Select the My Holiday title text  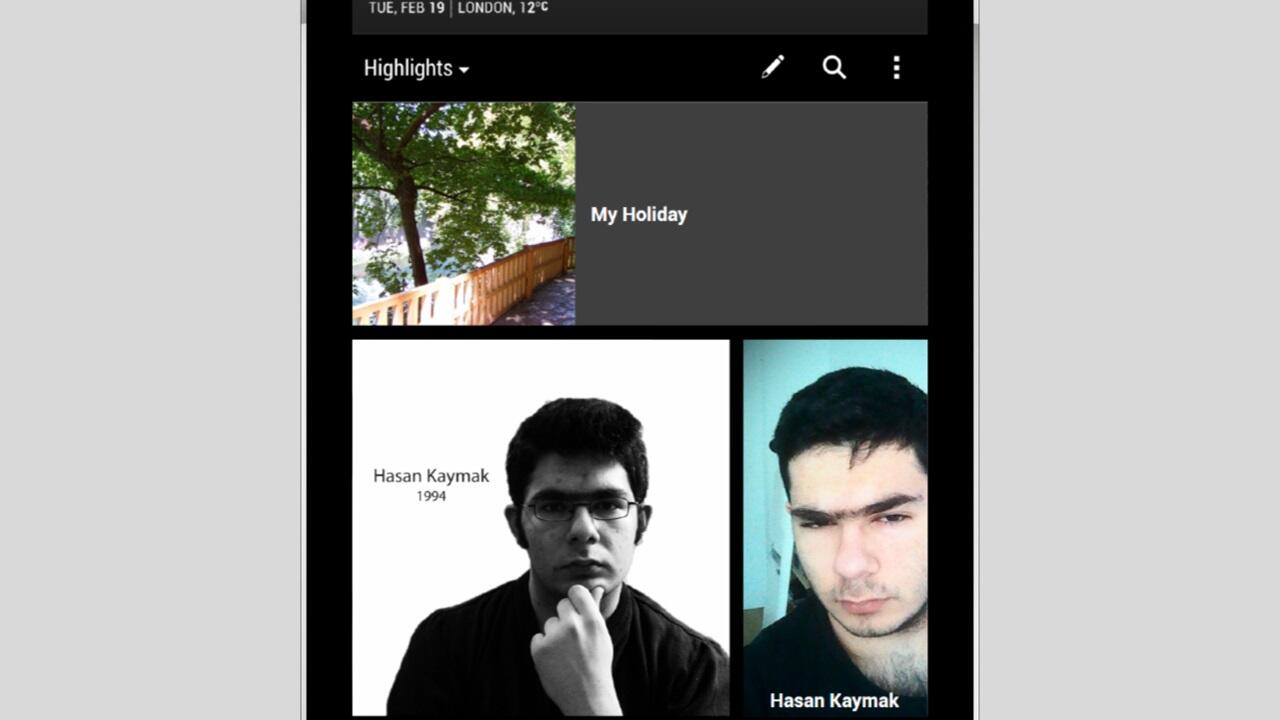[x=639, y=214]
